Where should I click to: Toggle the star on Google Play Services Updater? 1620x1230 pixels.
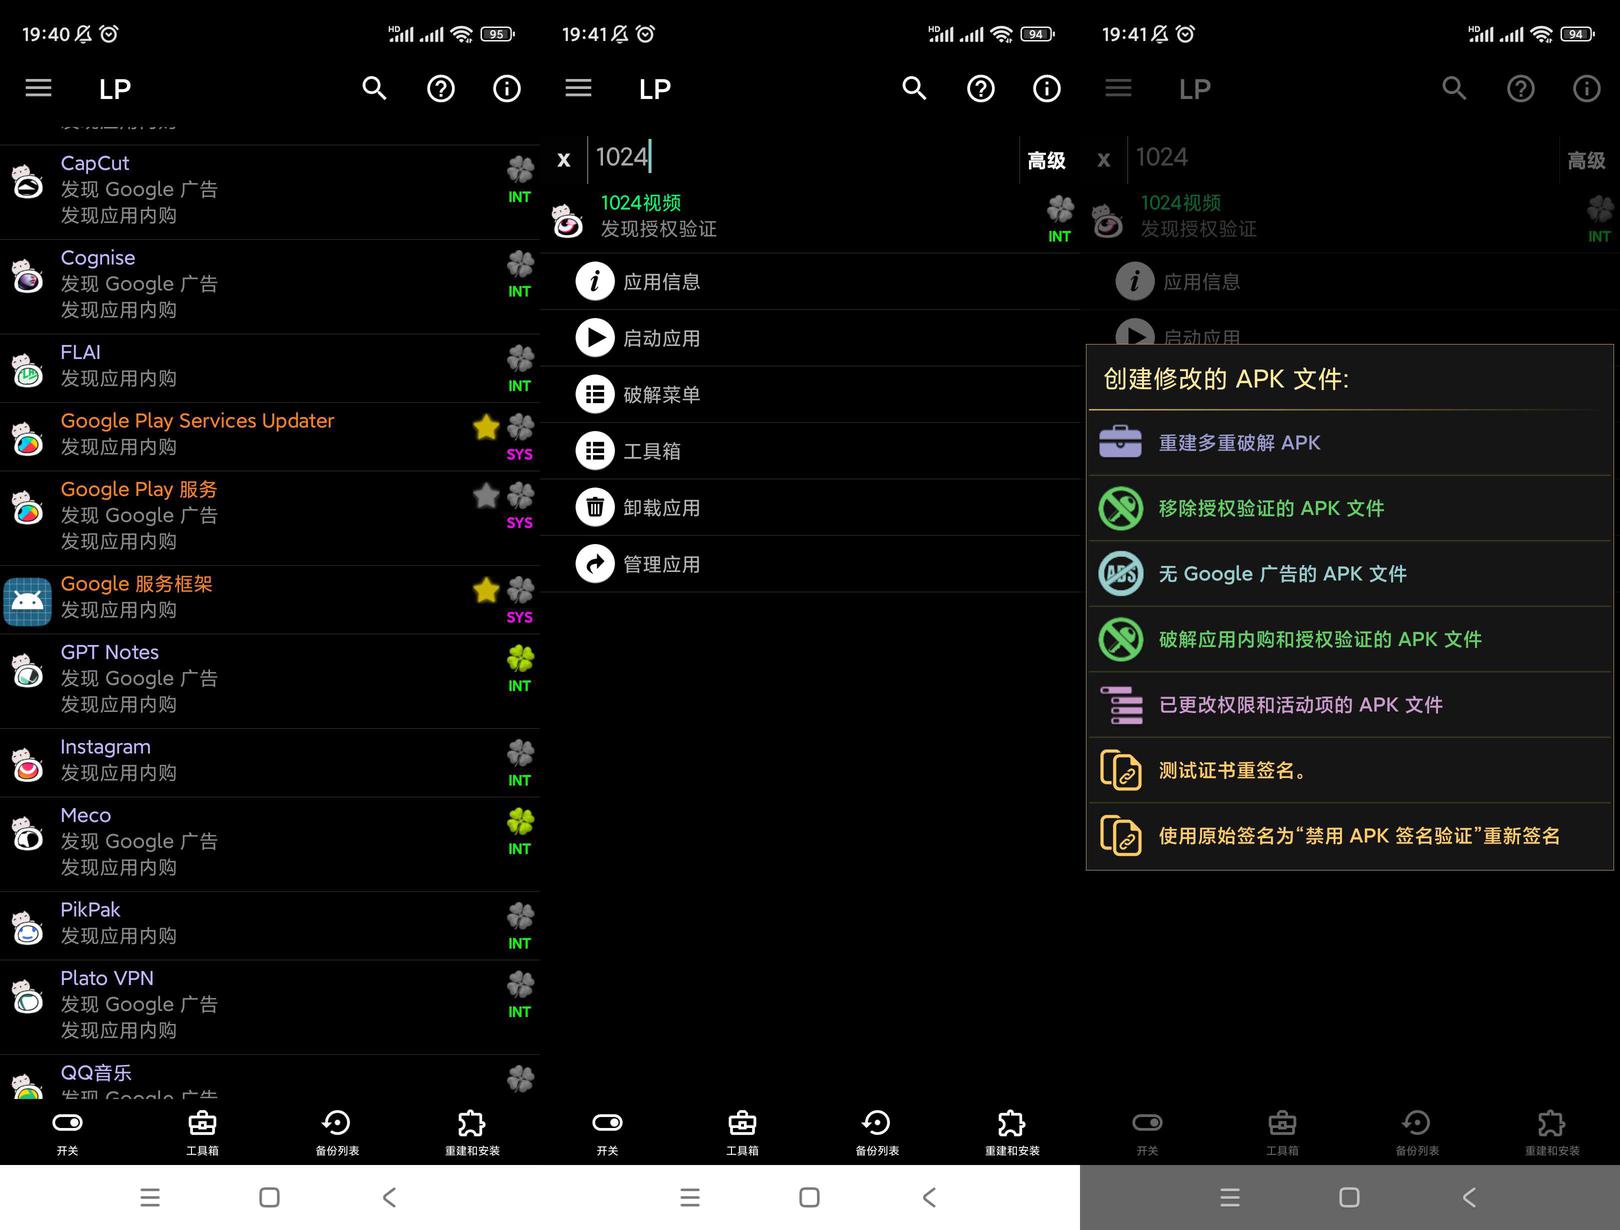coord(486,427)
